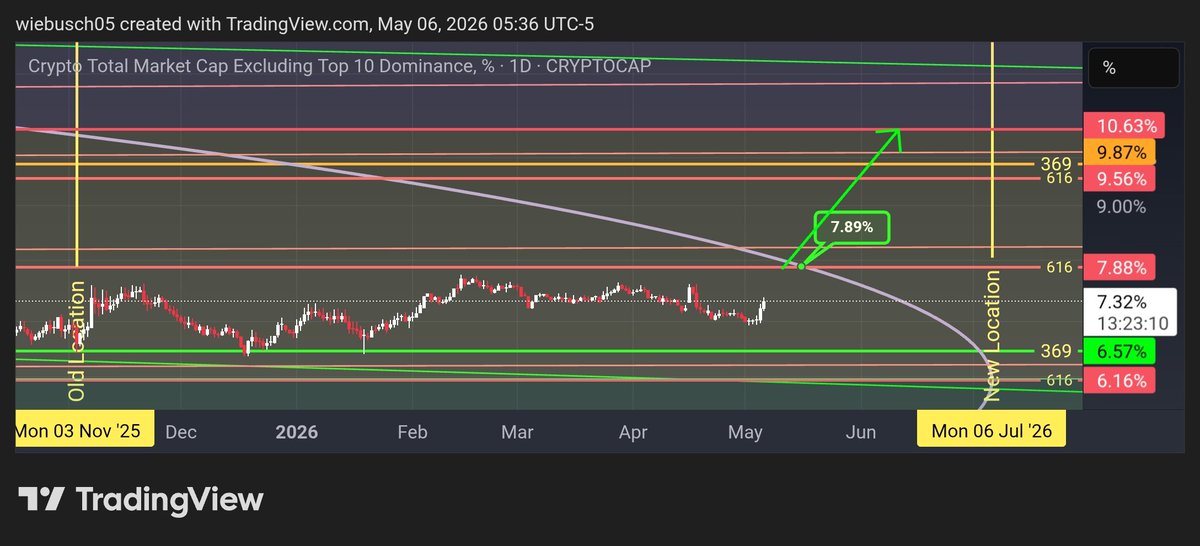Click the Dec time axis label
Image resolution: width=1200 pixels, height=546 pixels.
coord(181,432)
